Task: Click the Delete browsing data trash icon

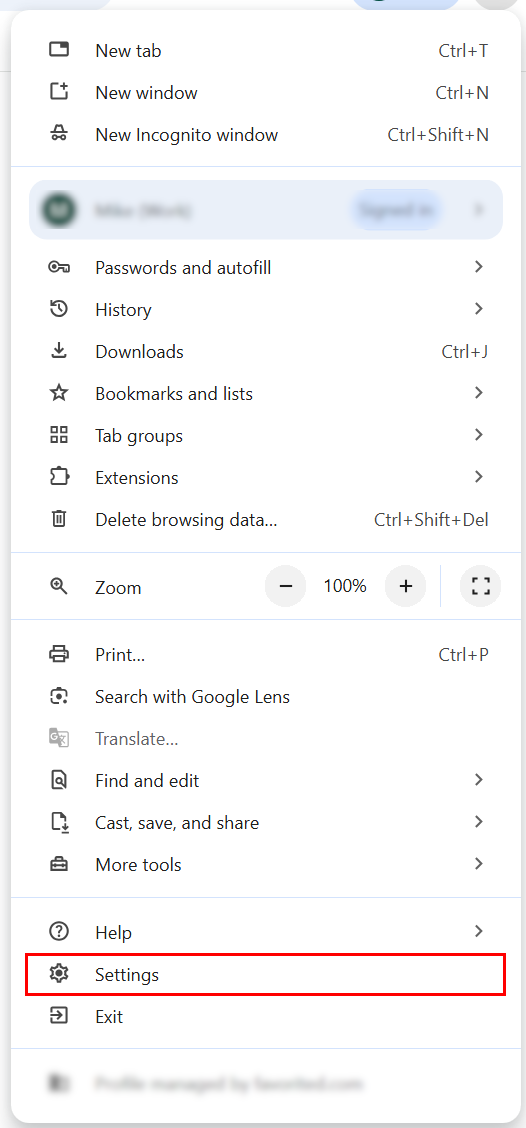Action: click(58, 519)
